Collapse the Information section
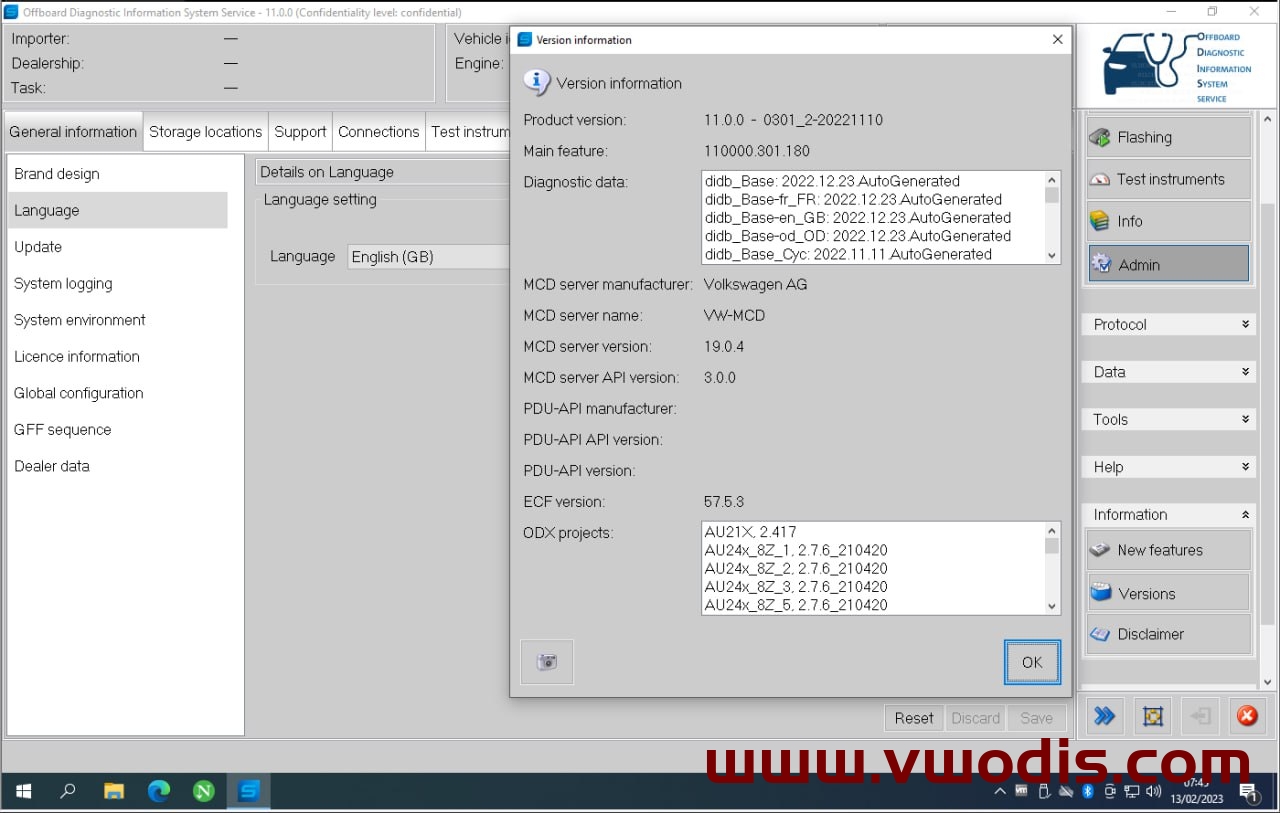Viewport: 1280px width, 813px height. tap(1169, 514)
